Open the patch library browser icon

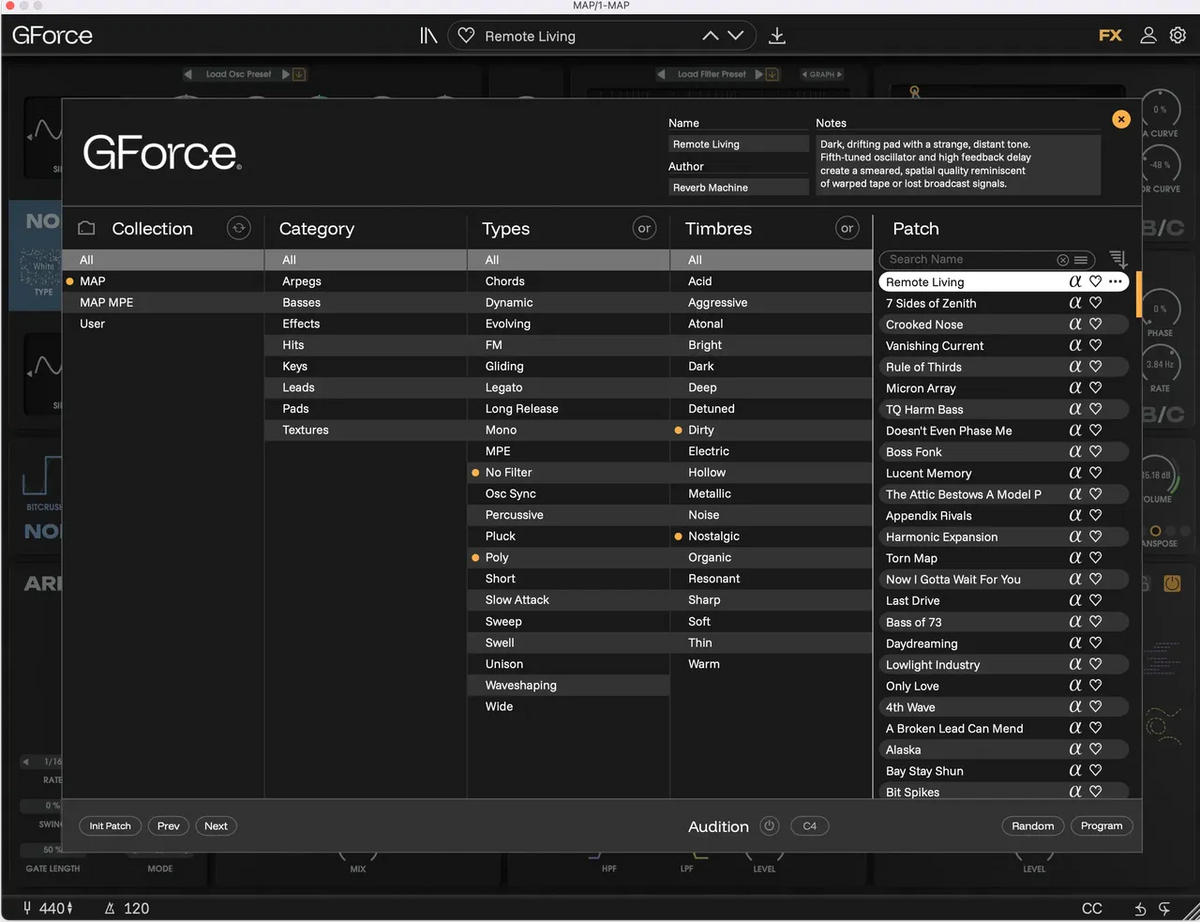tap(429, 36)
